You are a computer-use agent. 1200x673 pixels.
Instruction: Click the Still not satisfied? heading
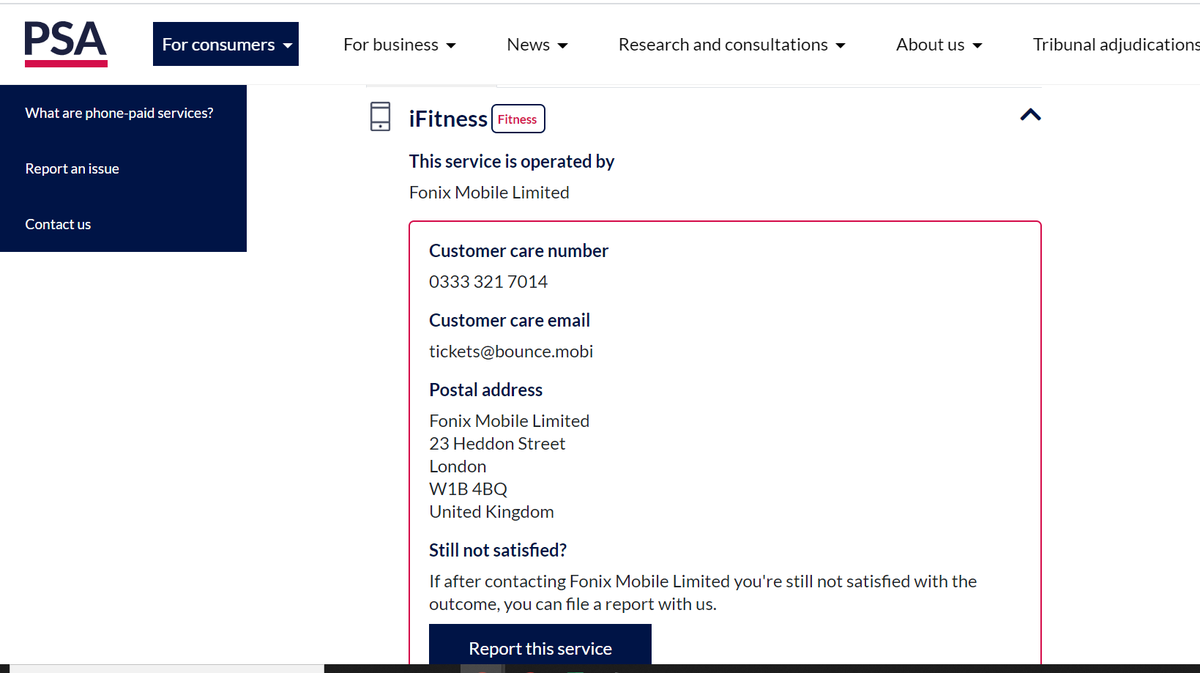pyautogui.click(x=498, y=550)
